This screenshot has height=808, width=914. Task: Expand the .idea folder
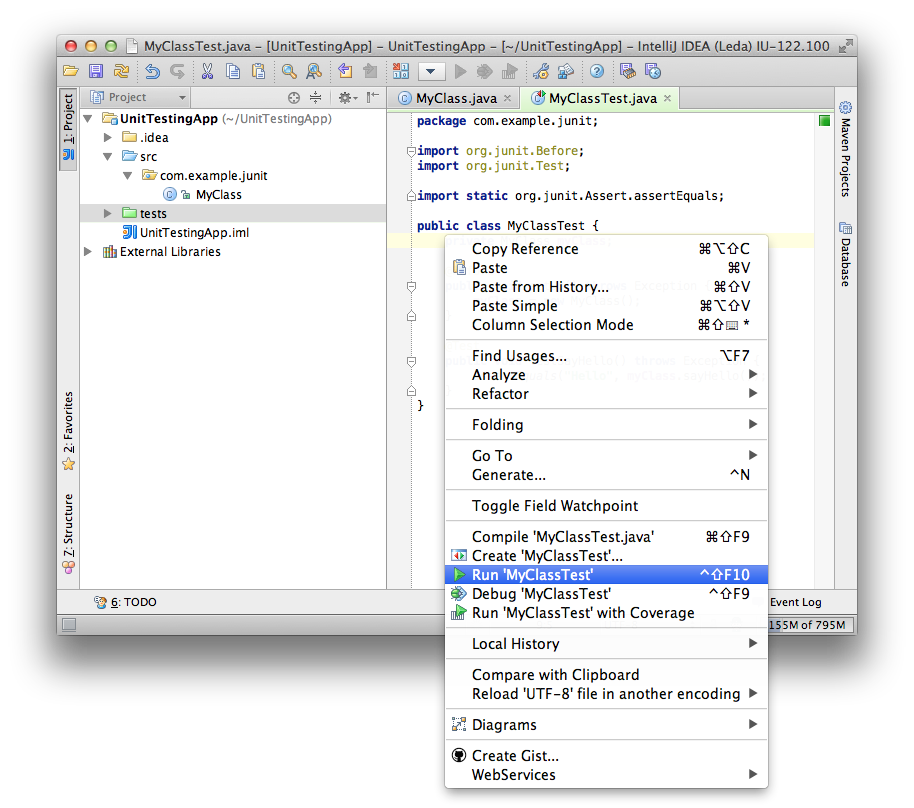point(107,138)
